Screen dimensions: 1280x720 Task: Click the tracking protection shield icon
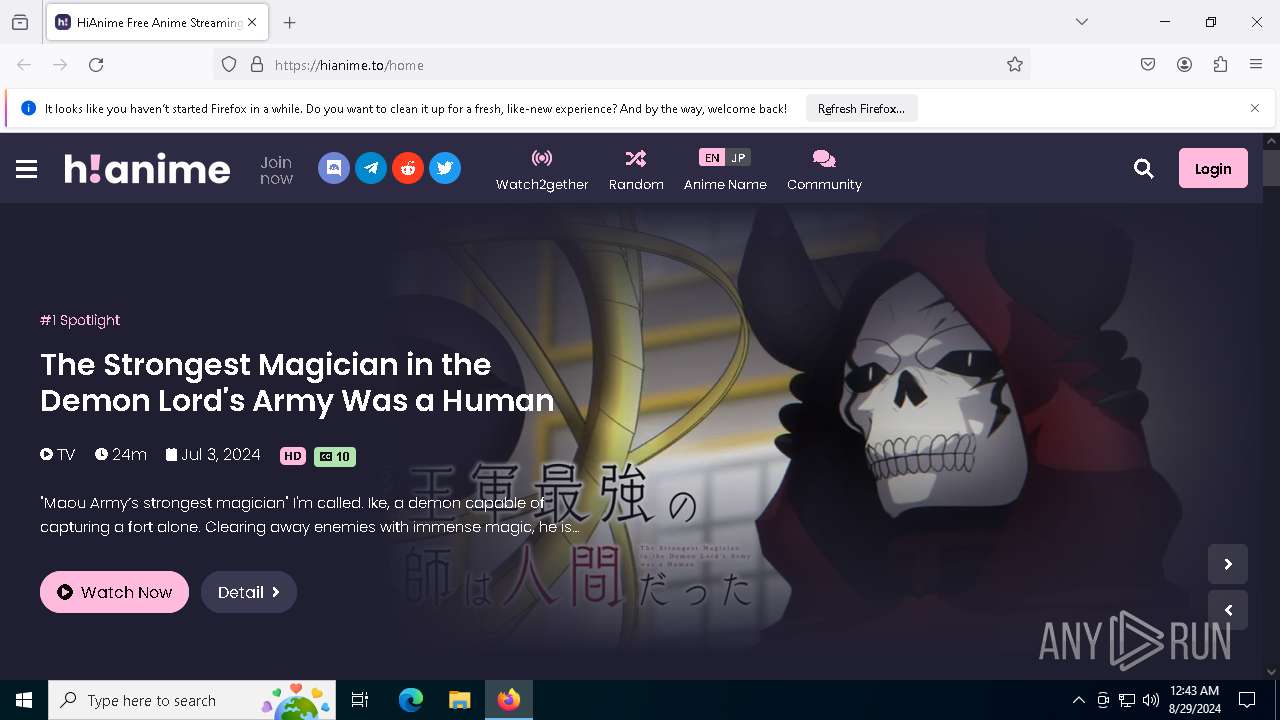click(229, 65)
